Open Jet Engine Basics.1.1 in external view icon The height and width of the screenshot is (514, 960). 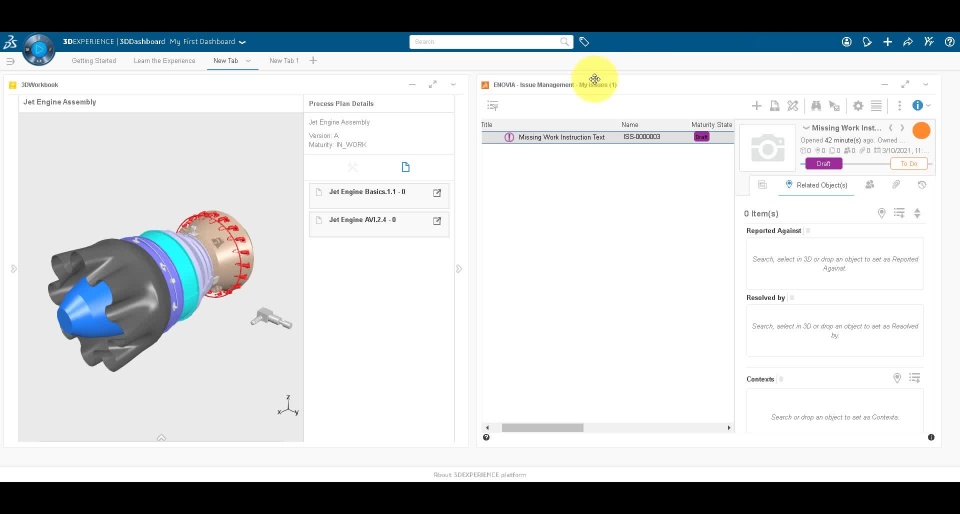(x=437, y=193)
